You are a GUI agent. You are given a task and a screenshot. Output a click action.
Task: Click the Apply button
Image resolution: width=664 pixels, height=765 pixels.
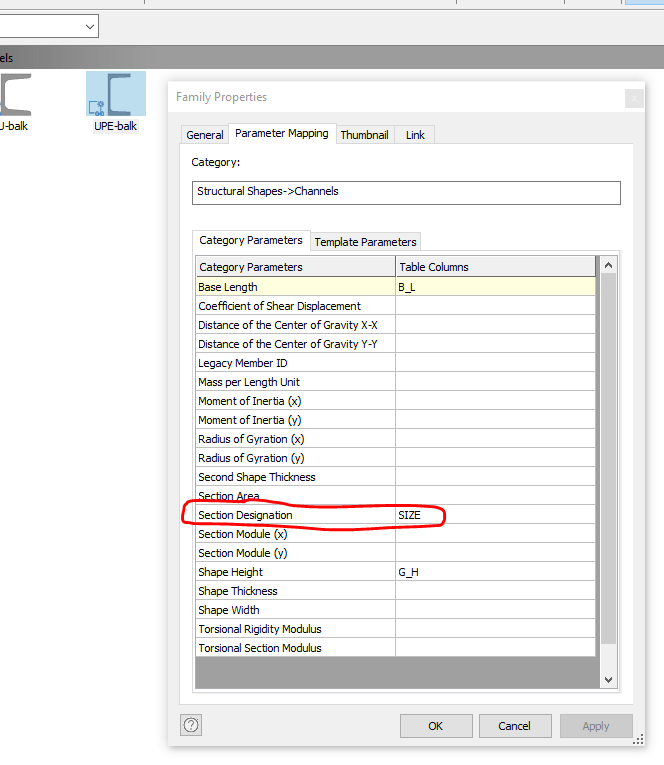click(x=596, y=726)
